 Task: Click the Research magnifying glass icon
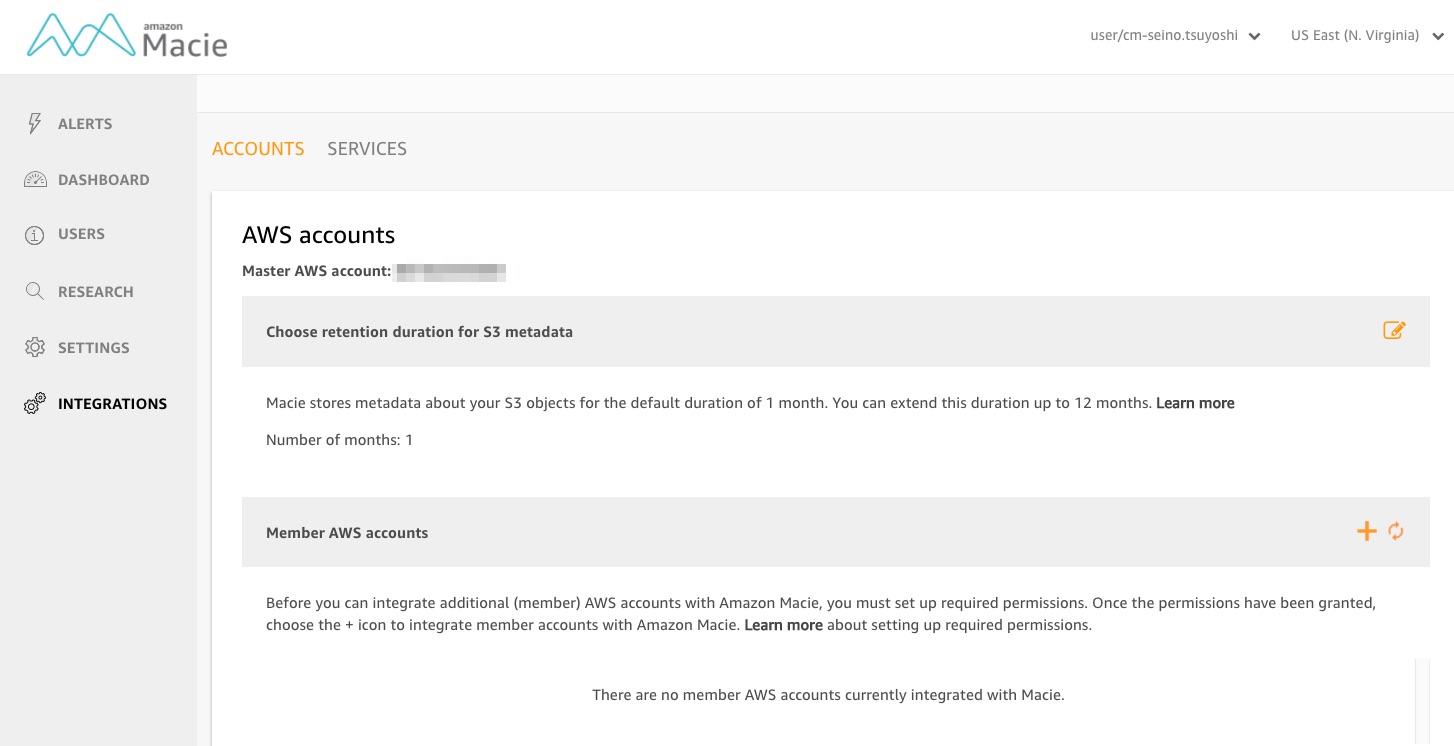click(35, 292)
